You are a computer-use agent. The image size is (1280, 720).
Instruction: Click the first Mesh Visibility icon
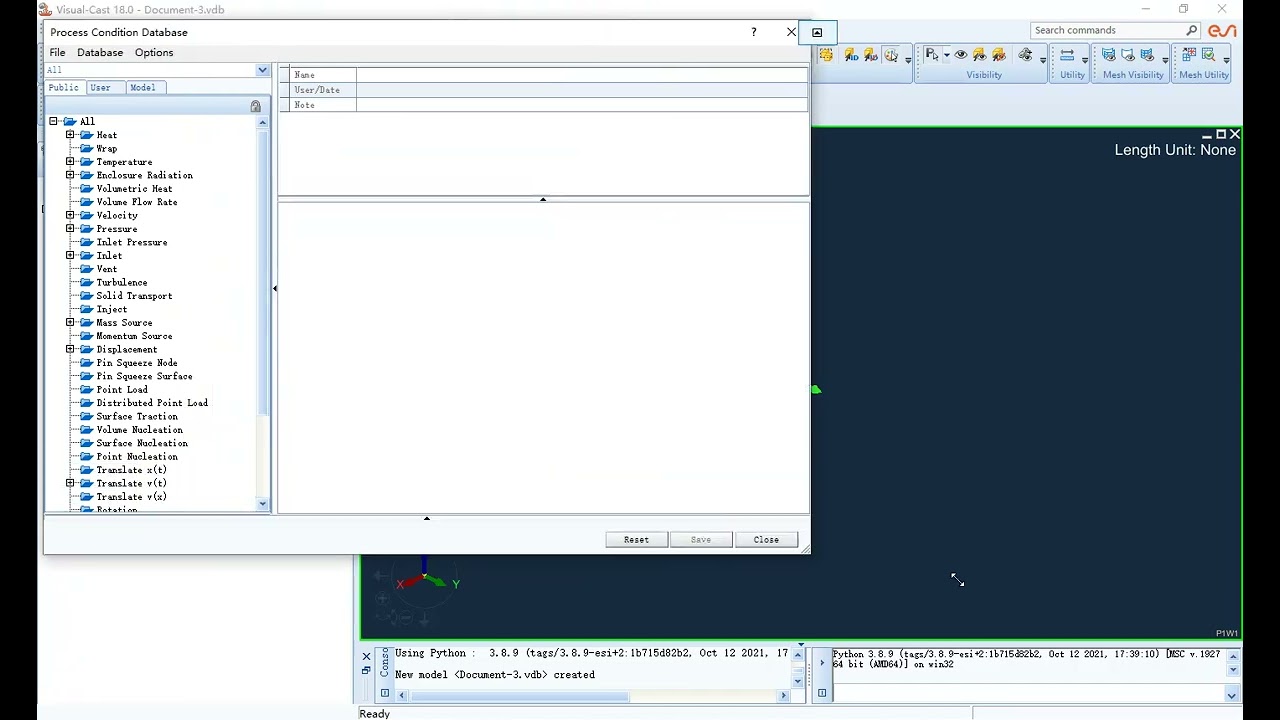pyautogui.click(x=1109, y=55)
